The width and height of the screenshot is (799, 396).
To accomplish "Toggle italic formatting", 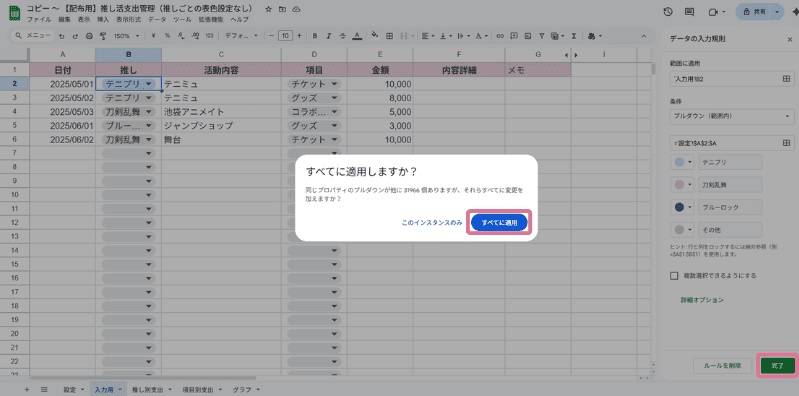I will point(329,36).
